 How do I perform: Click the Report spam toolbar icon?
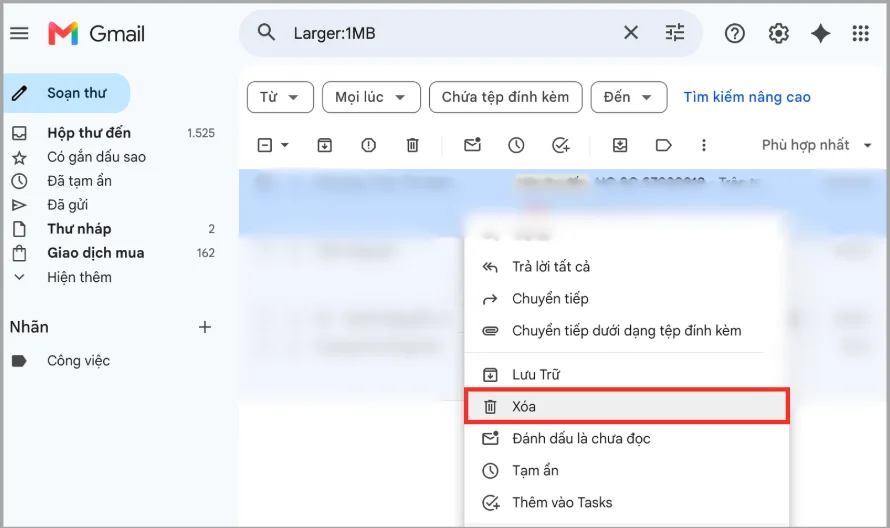pos(368,145)
